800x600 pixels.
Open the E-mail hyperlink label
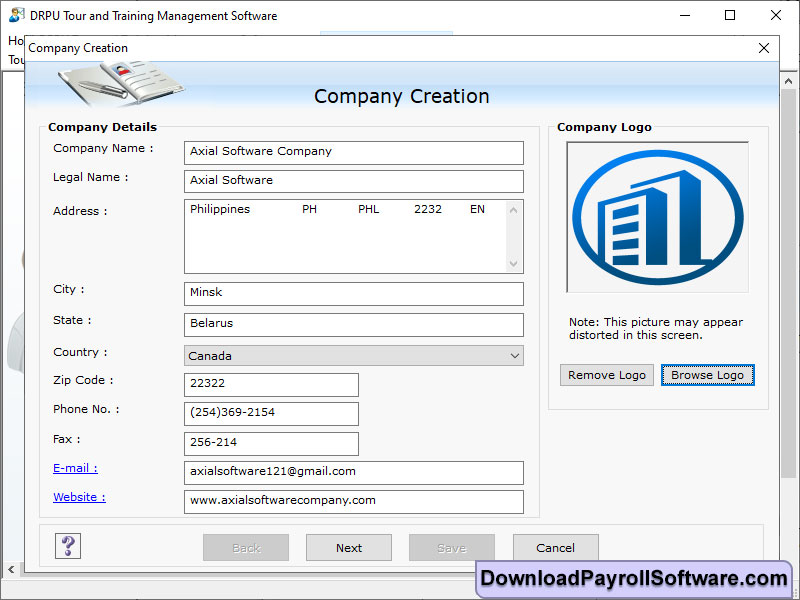coord(74,467)
